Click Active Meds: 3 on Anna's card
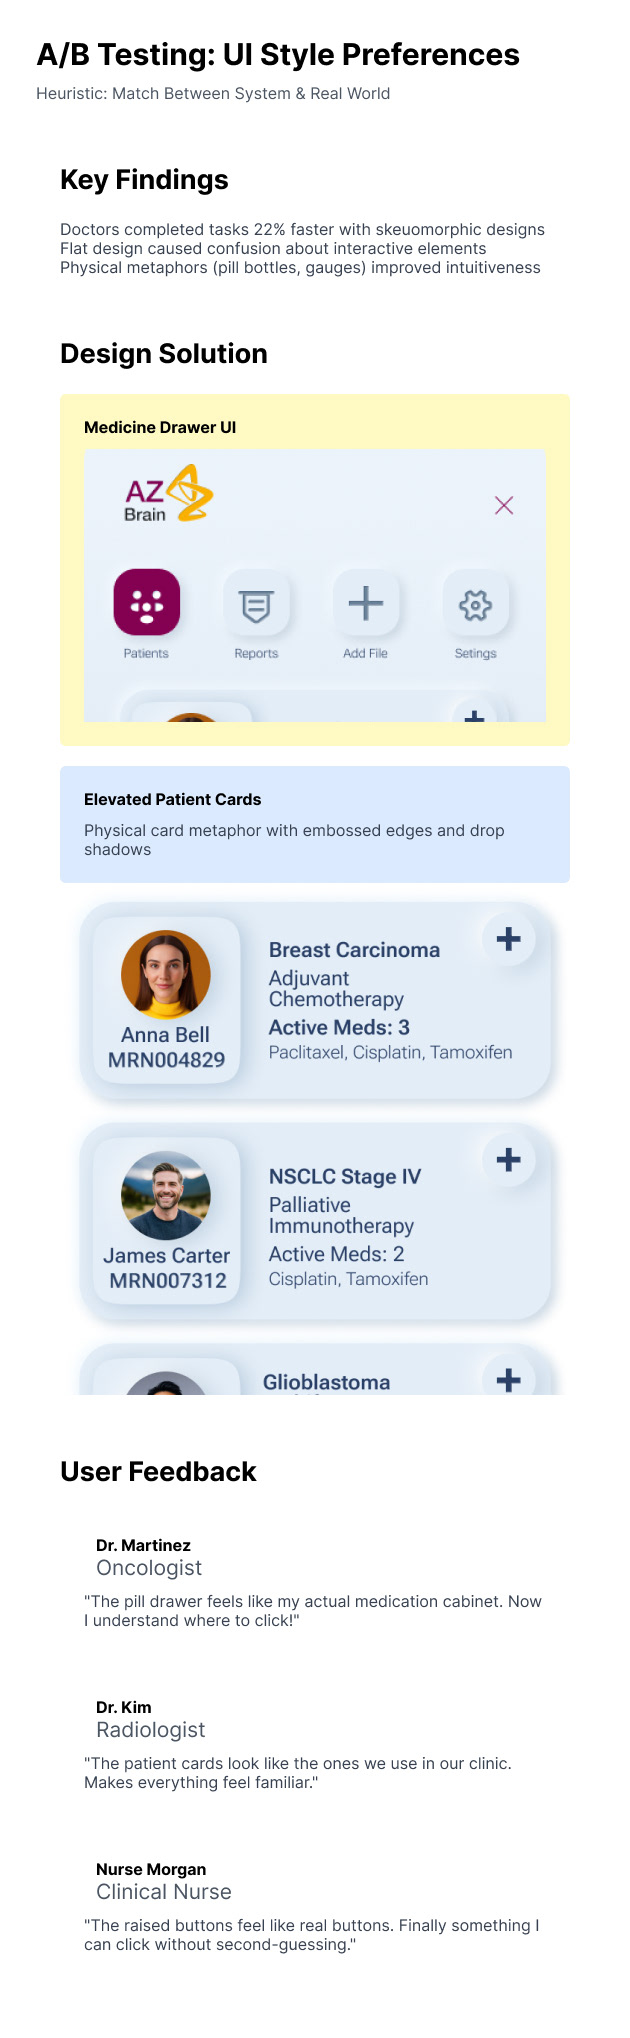Viewport: 630px width, 2038px height. click(x=339, y=1027)
